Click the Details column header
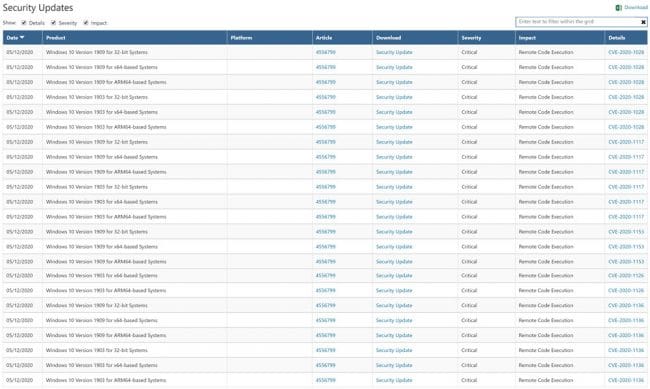 tap(617, 38)
